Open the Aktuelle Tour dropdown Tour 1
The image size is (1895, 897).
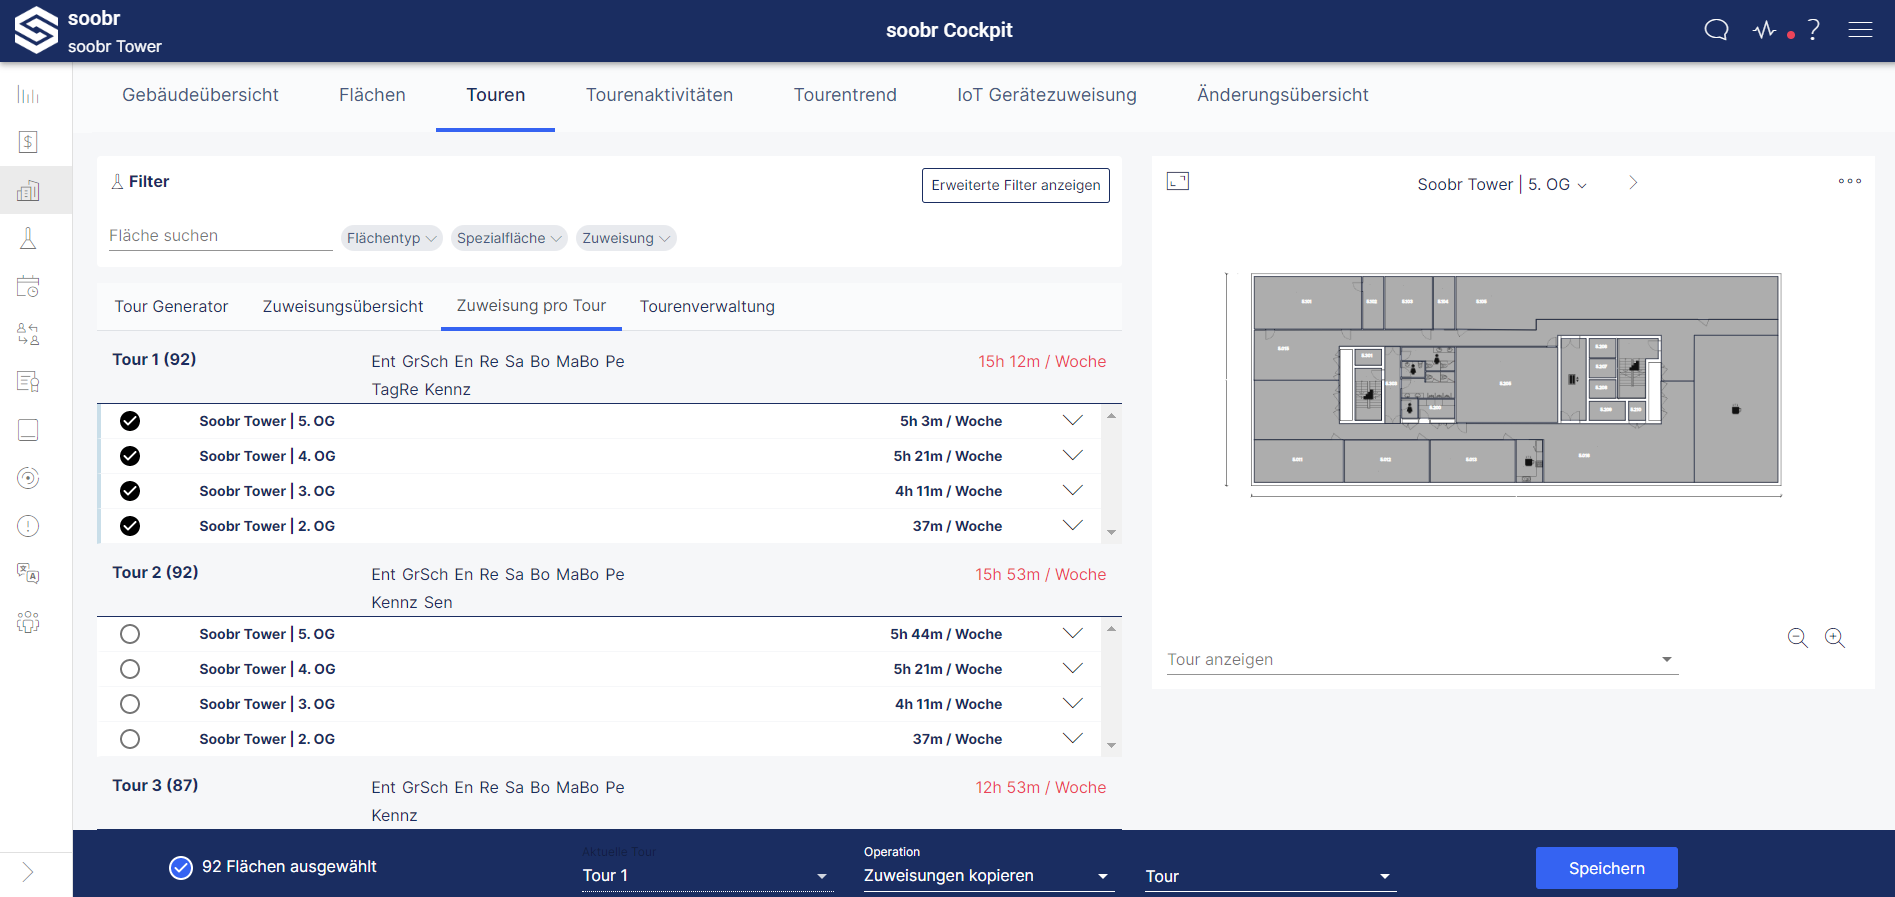(x=707, y=876)
